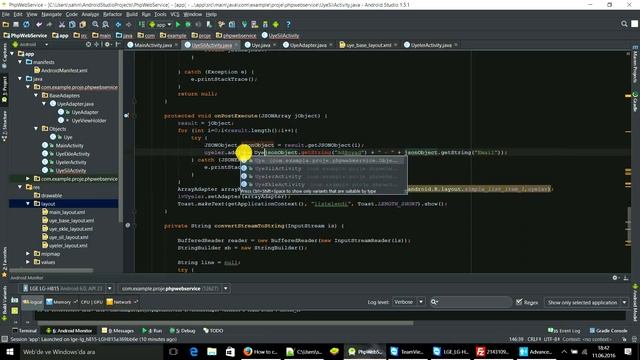
Task: Close the Uye.java tab
Action: [275, 45]
